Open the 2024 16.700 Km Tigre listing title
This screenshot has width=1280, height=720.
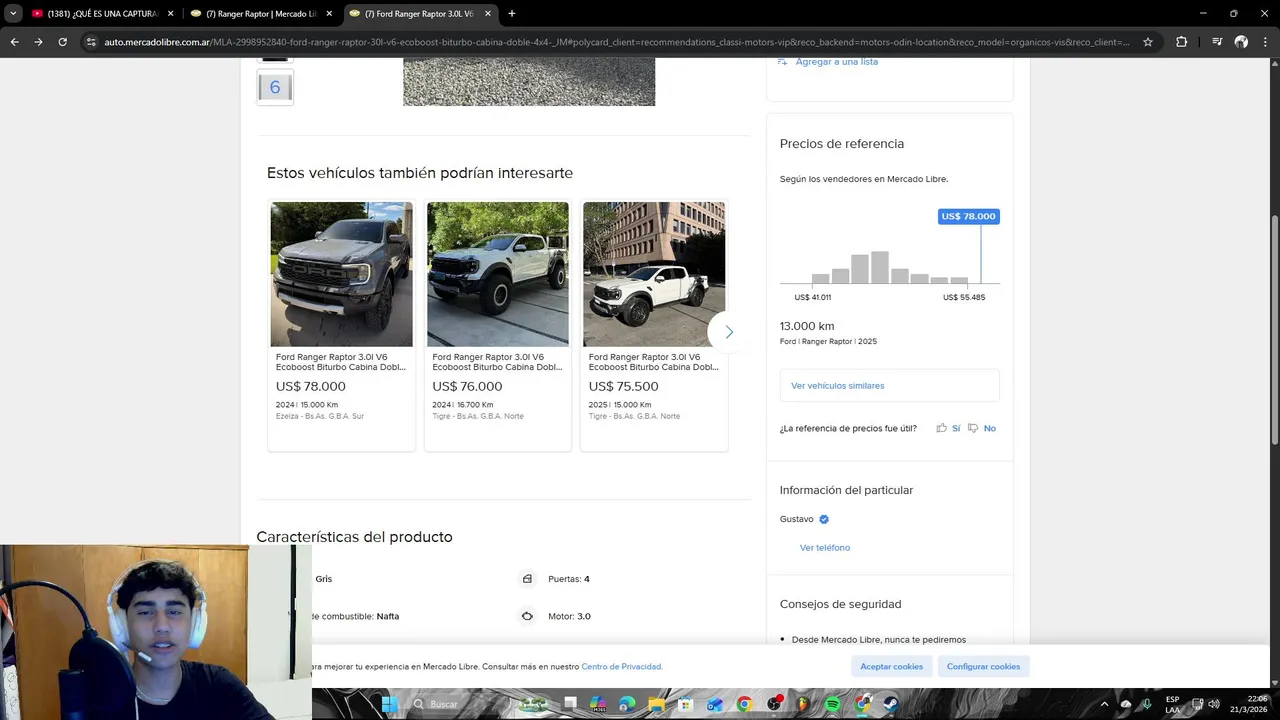497,362
